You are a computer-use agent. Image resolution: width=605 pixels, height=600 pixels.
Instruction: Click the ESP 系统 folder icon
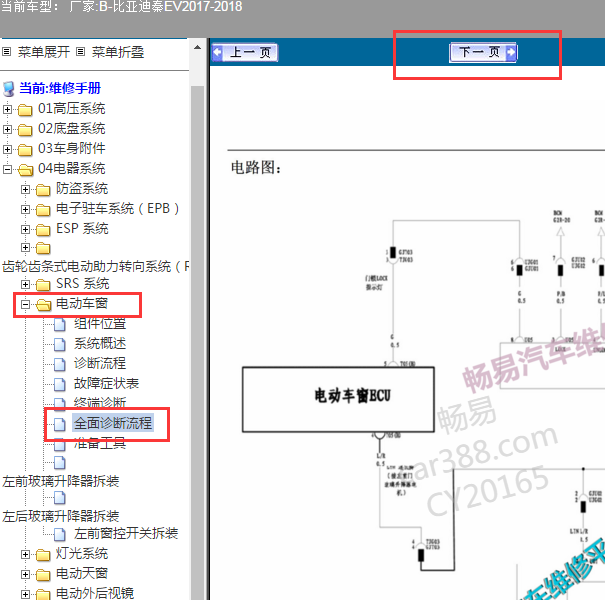point(43,230)
